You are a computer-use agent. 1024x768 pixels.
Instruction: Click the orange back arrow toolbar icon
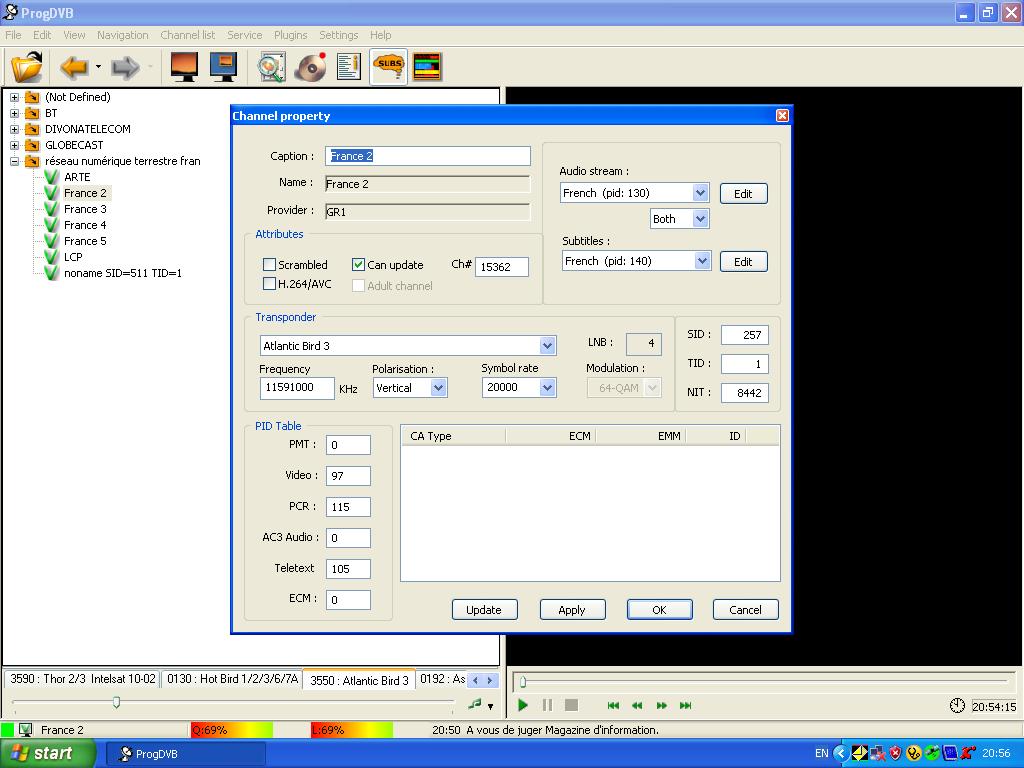click(x=74, y=67)
